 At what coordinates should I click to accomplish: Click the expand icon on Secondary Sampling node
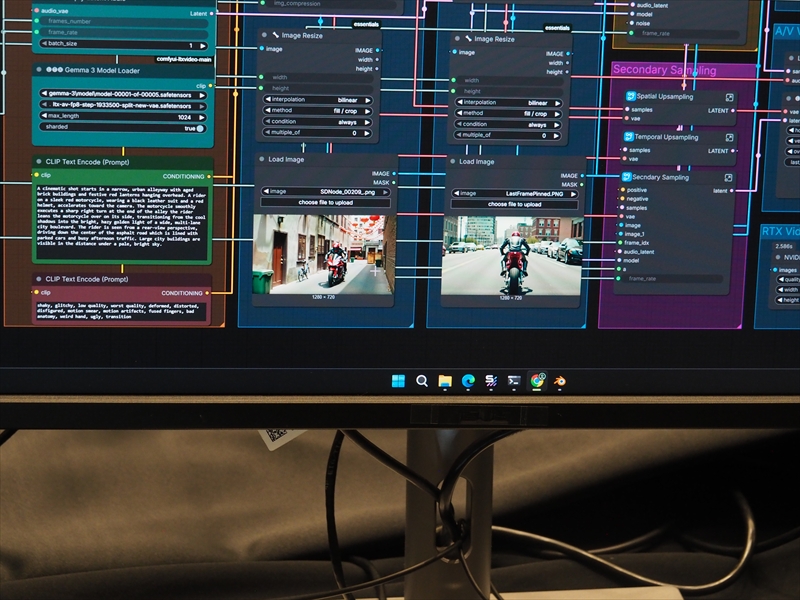coord(729,177)
